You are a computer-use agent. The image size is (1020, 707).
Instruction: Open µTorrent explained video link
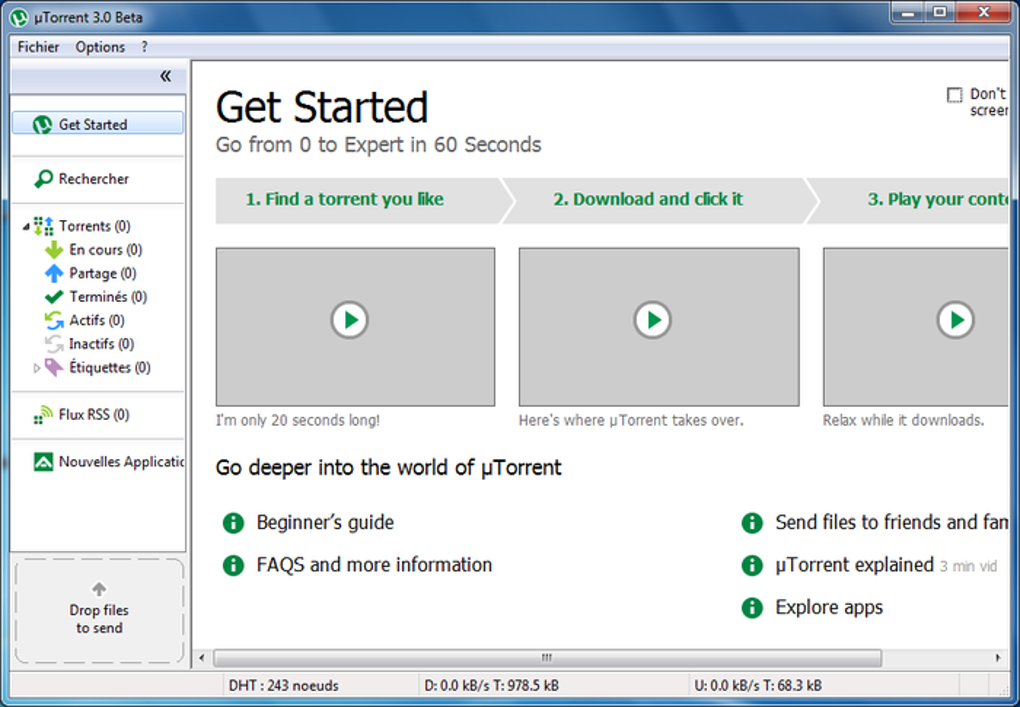(x=854, y=565)
